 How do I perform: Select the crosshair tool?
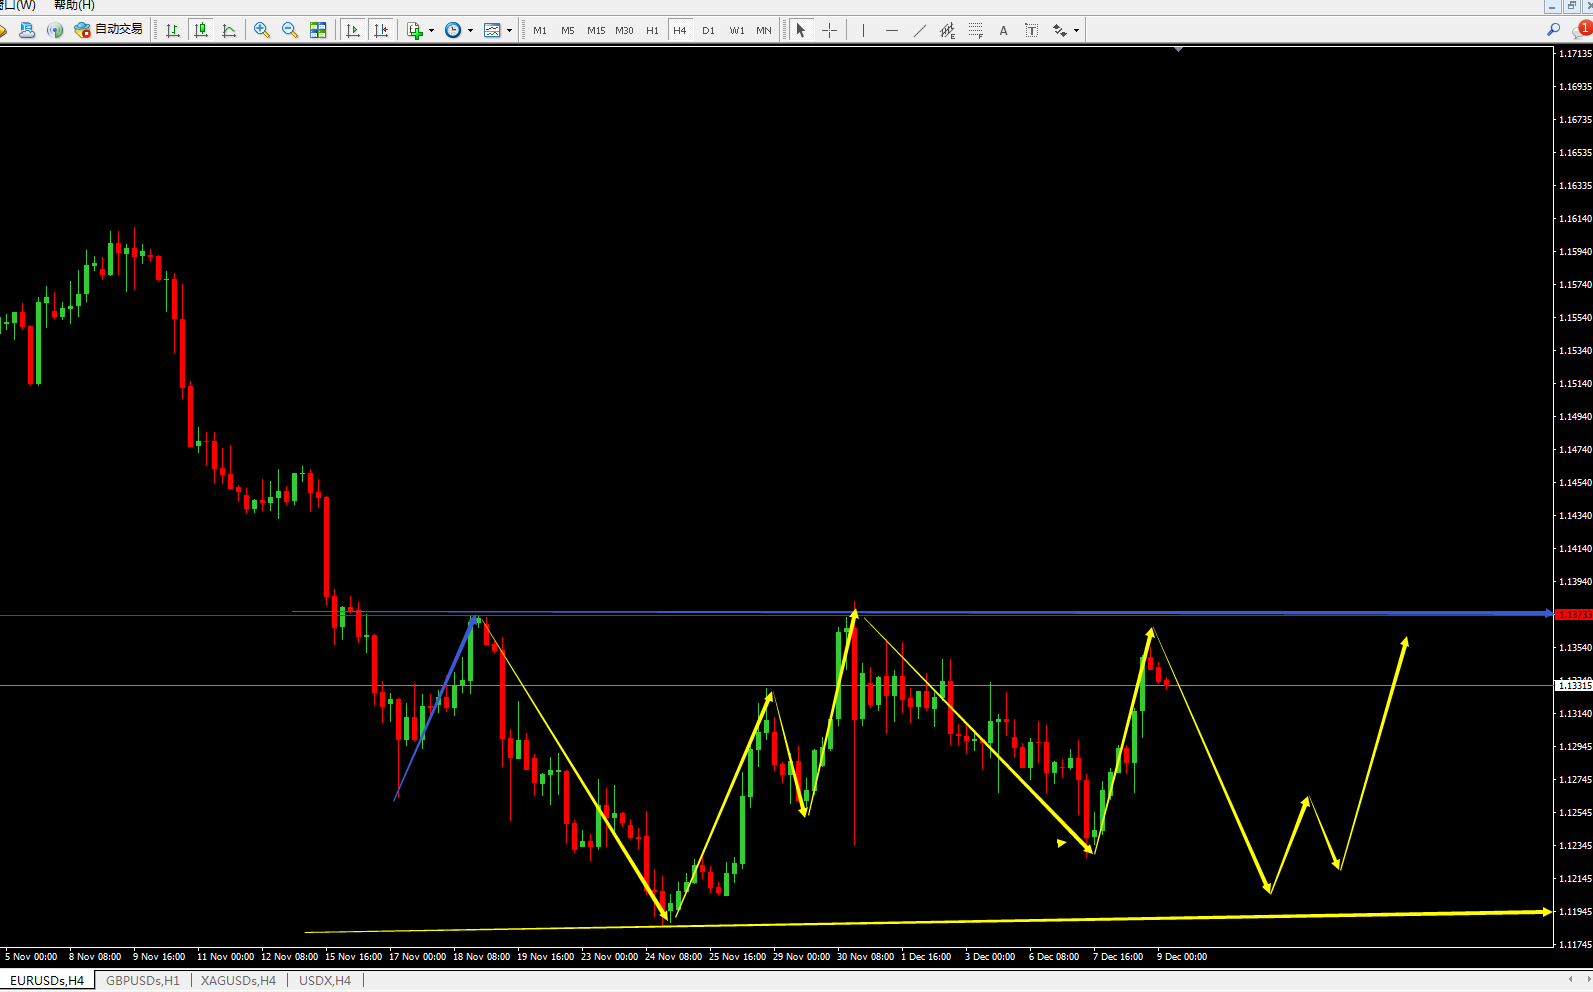click(x=829, y=30)
